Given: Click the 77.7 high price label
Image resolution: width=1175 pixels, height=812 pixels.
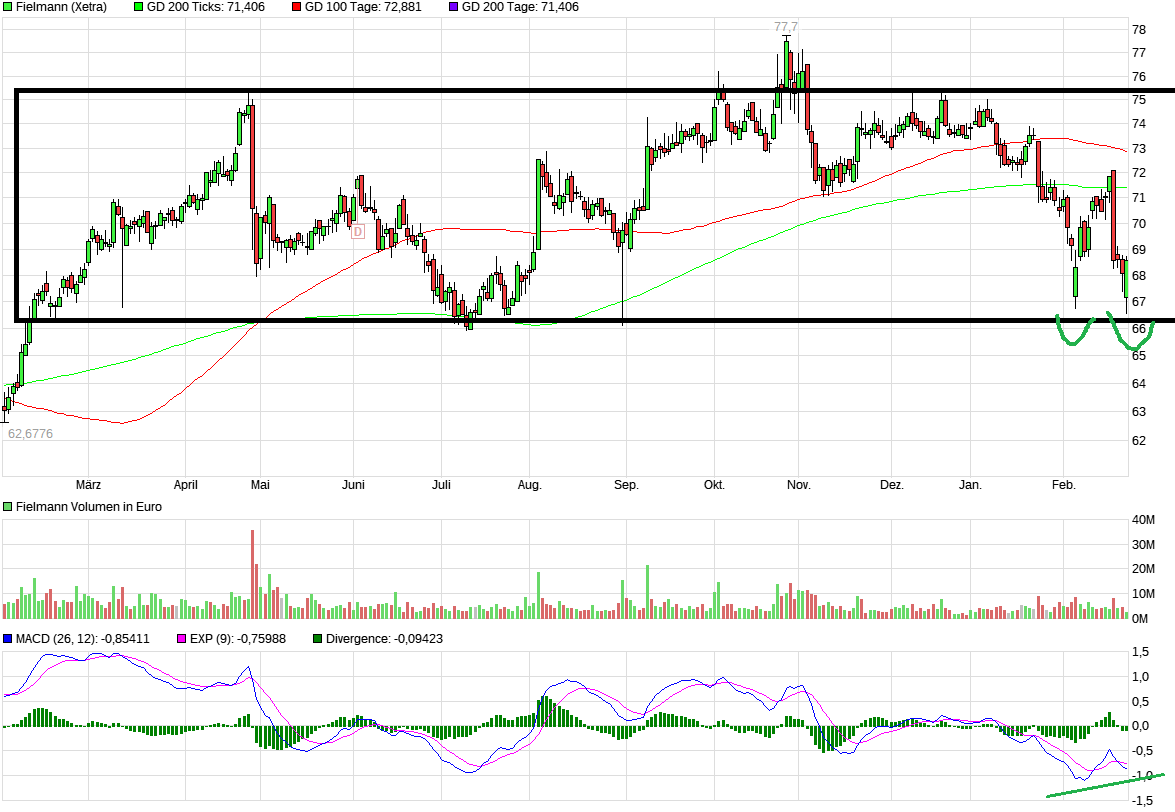Looking at the screenshot, I should pos(787,27).
